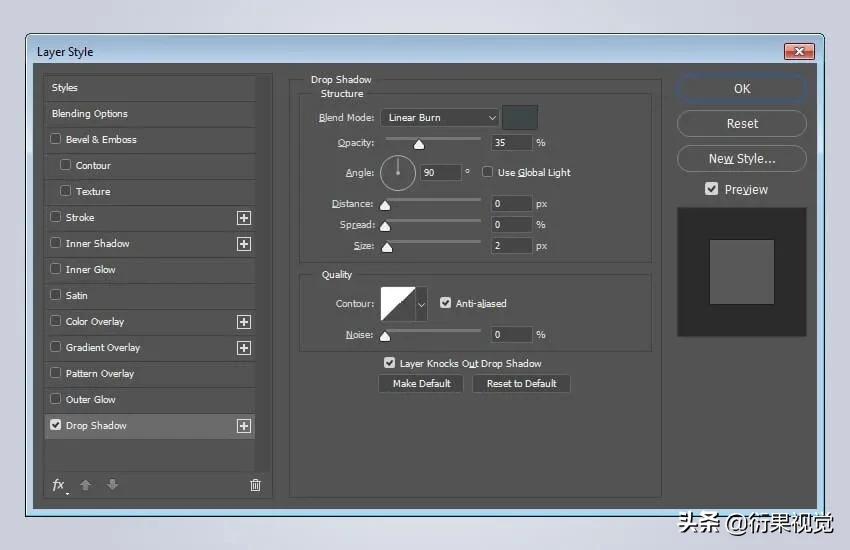Viewport: 850px width, 550px height.
Task: Click the Distance slider handle
Action: pos(385,205)
